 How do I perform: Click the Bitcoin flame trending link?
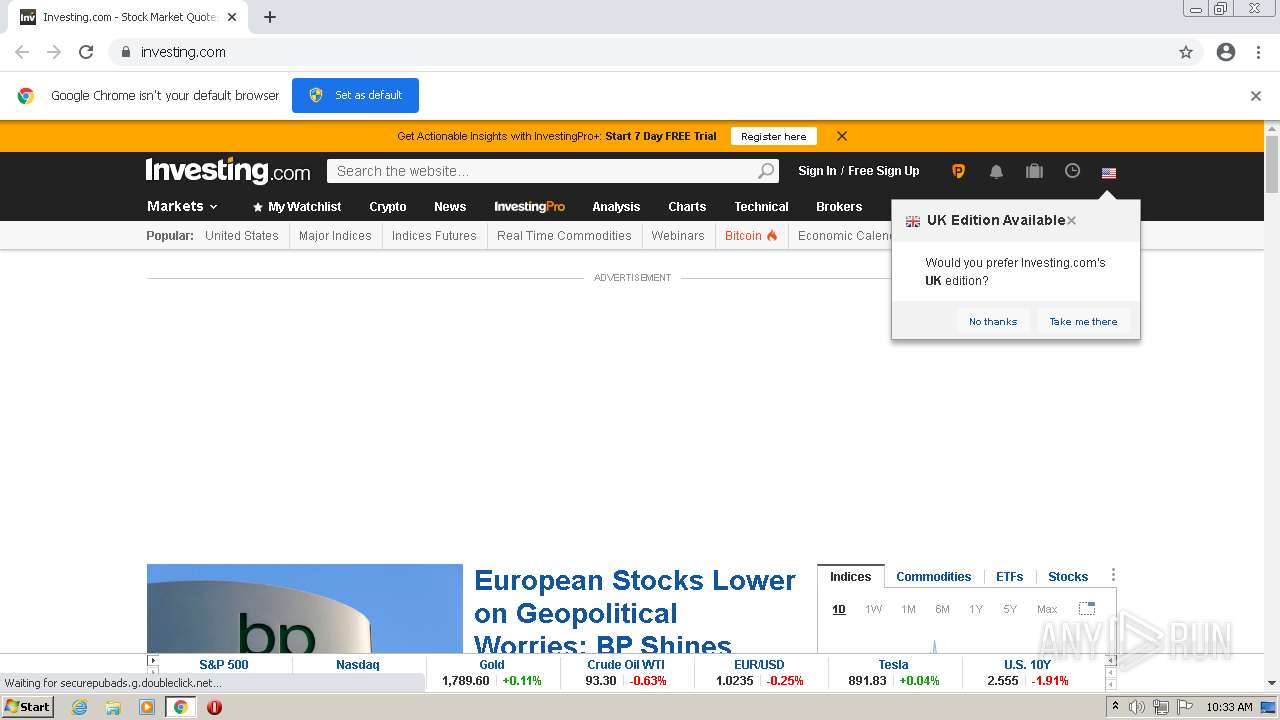pyautogui.click(x=751, y=236)
